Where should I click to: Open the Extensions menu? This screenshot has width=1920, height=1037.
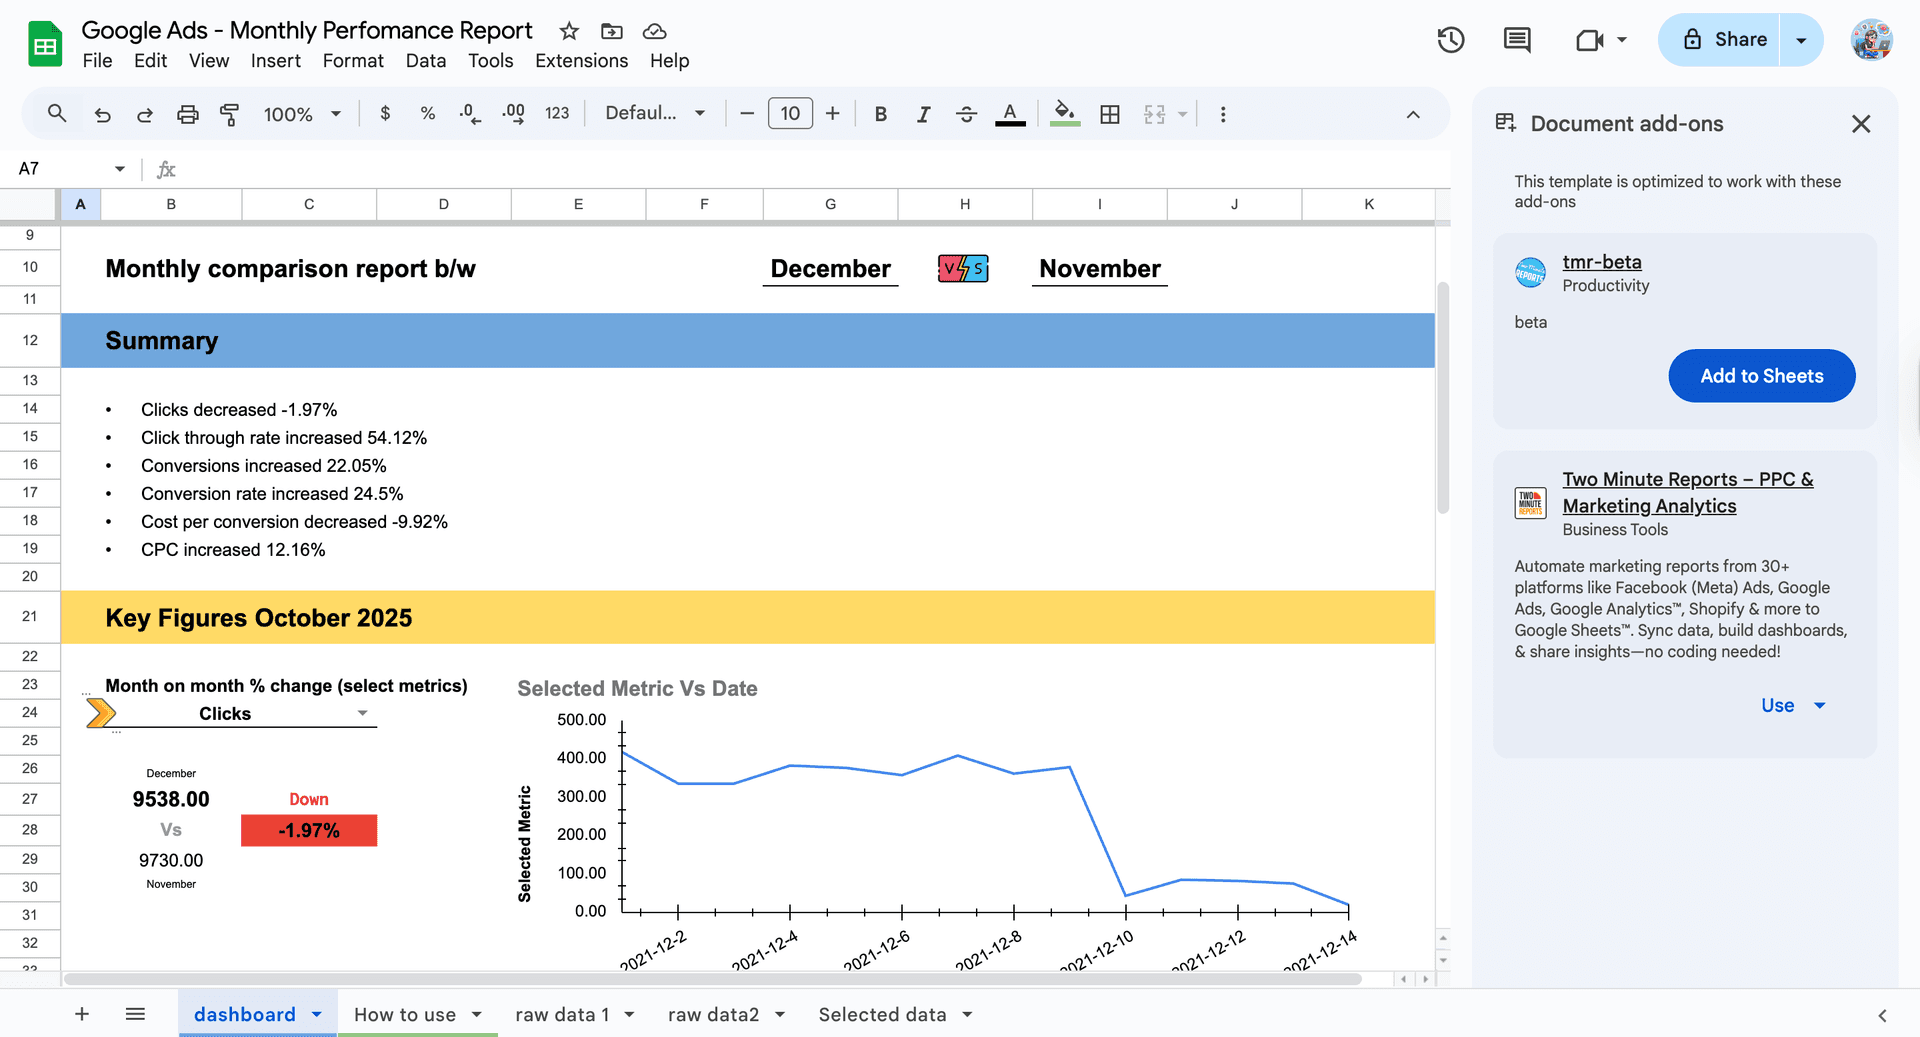[x=581, y=61]
